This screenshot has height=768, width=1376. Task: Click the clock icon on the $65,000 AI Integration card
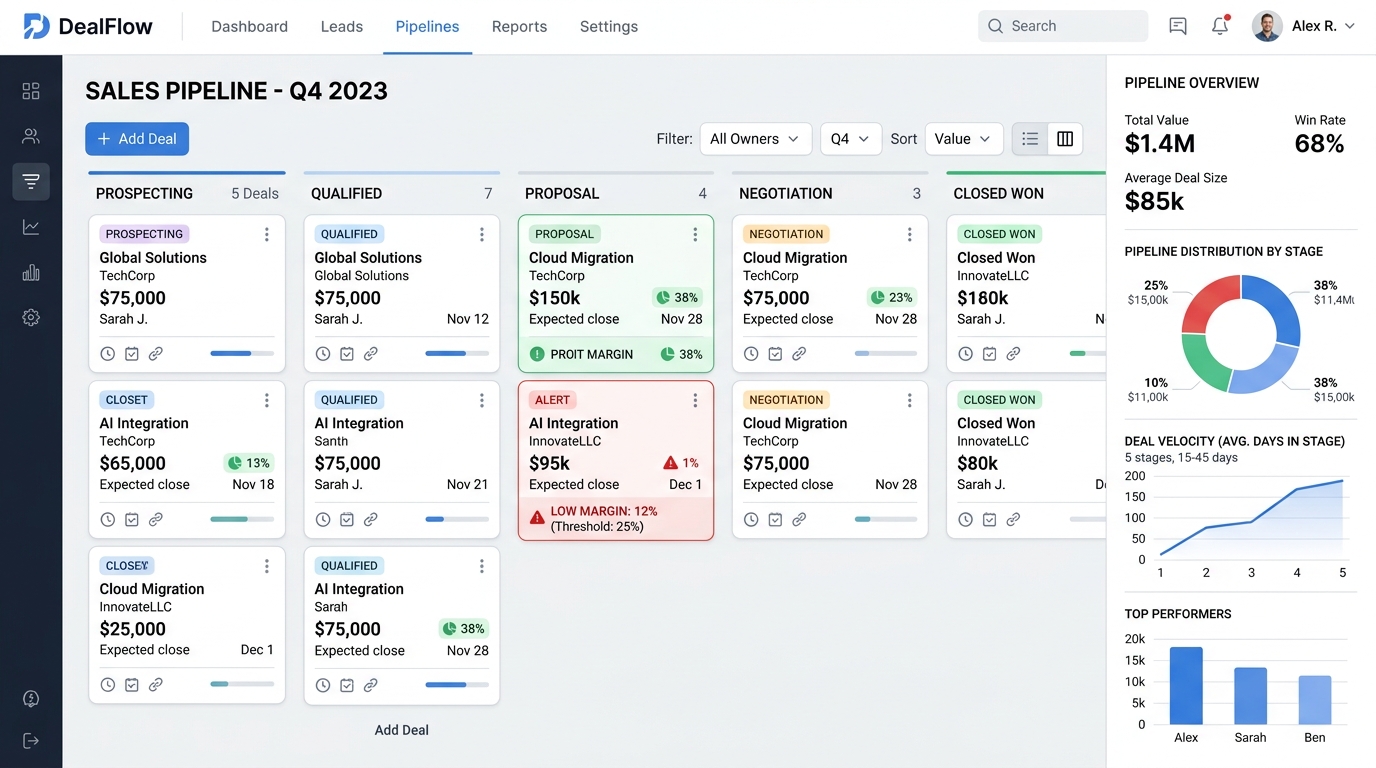click(x=108, y=520)
